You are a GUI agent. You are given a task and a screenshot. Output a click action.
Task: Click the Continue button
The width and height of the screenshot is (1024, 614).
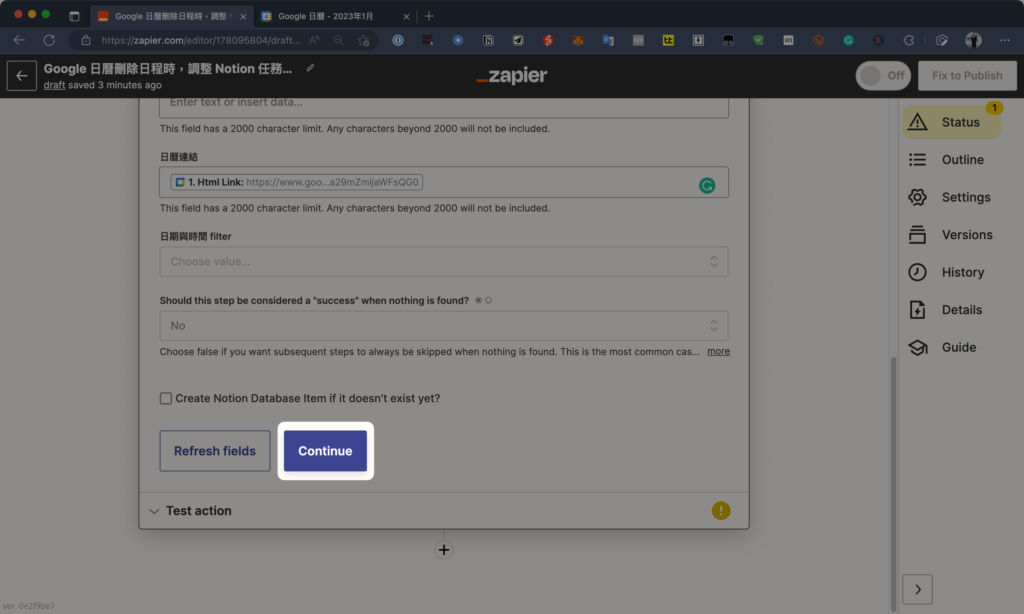325,451
